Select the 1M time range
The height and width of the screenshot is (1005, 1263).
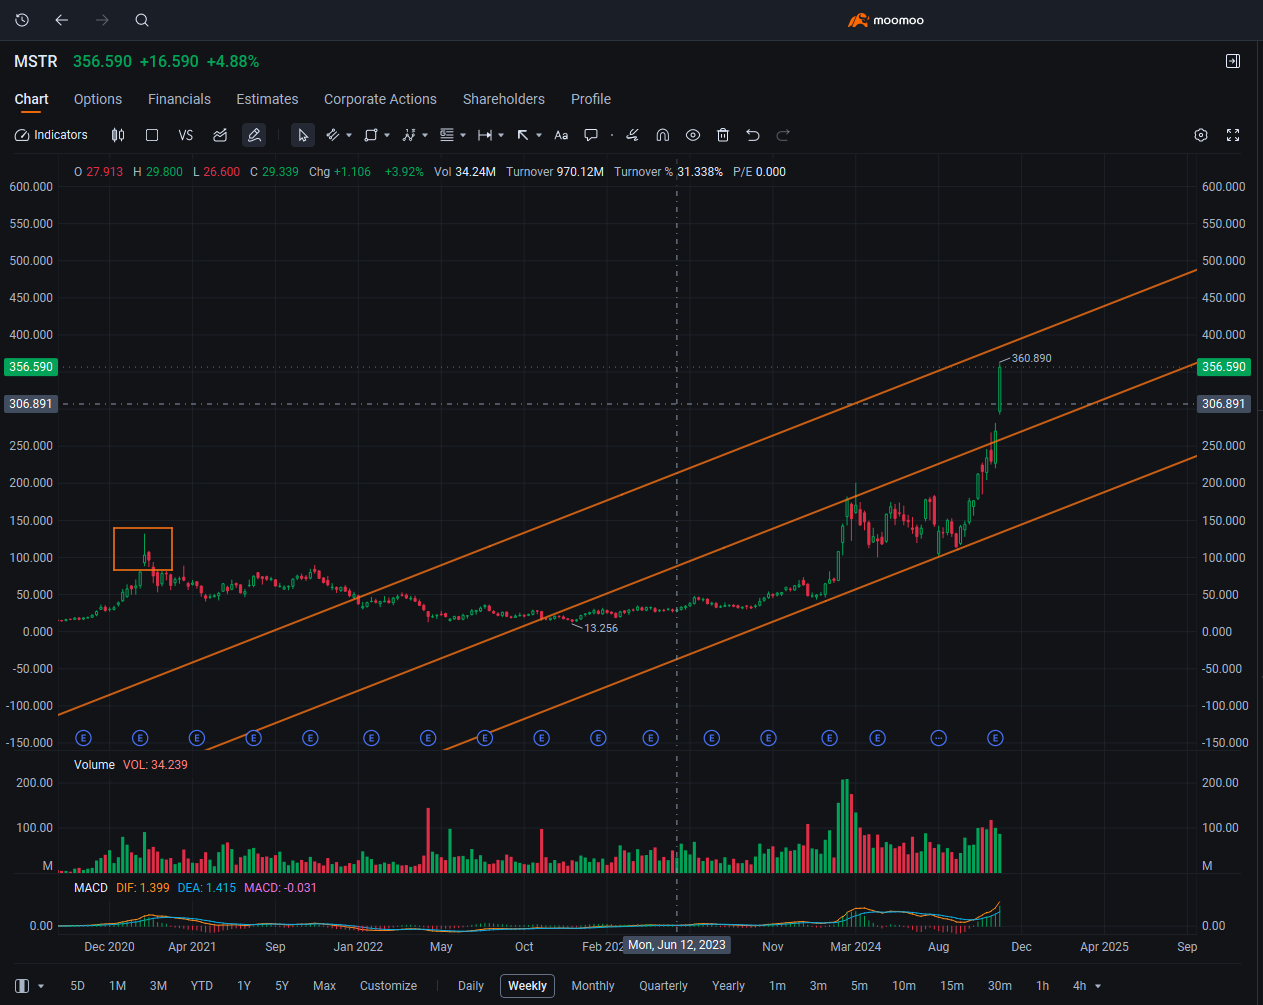point(117,986)
